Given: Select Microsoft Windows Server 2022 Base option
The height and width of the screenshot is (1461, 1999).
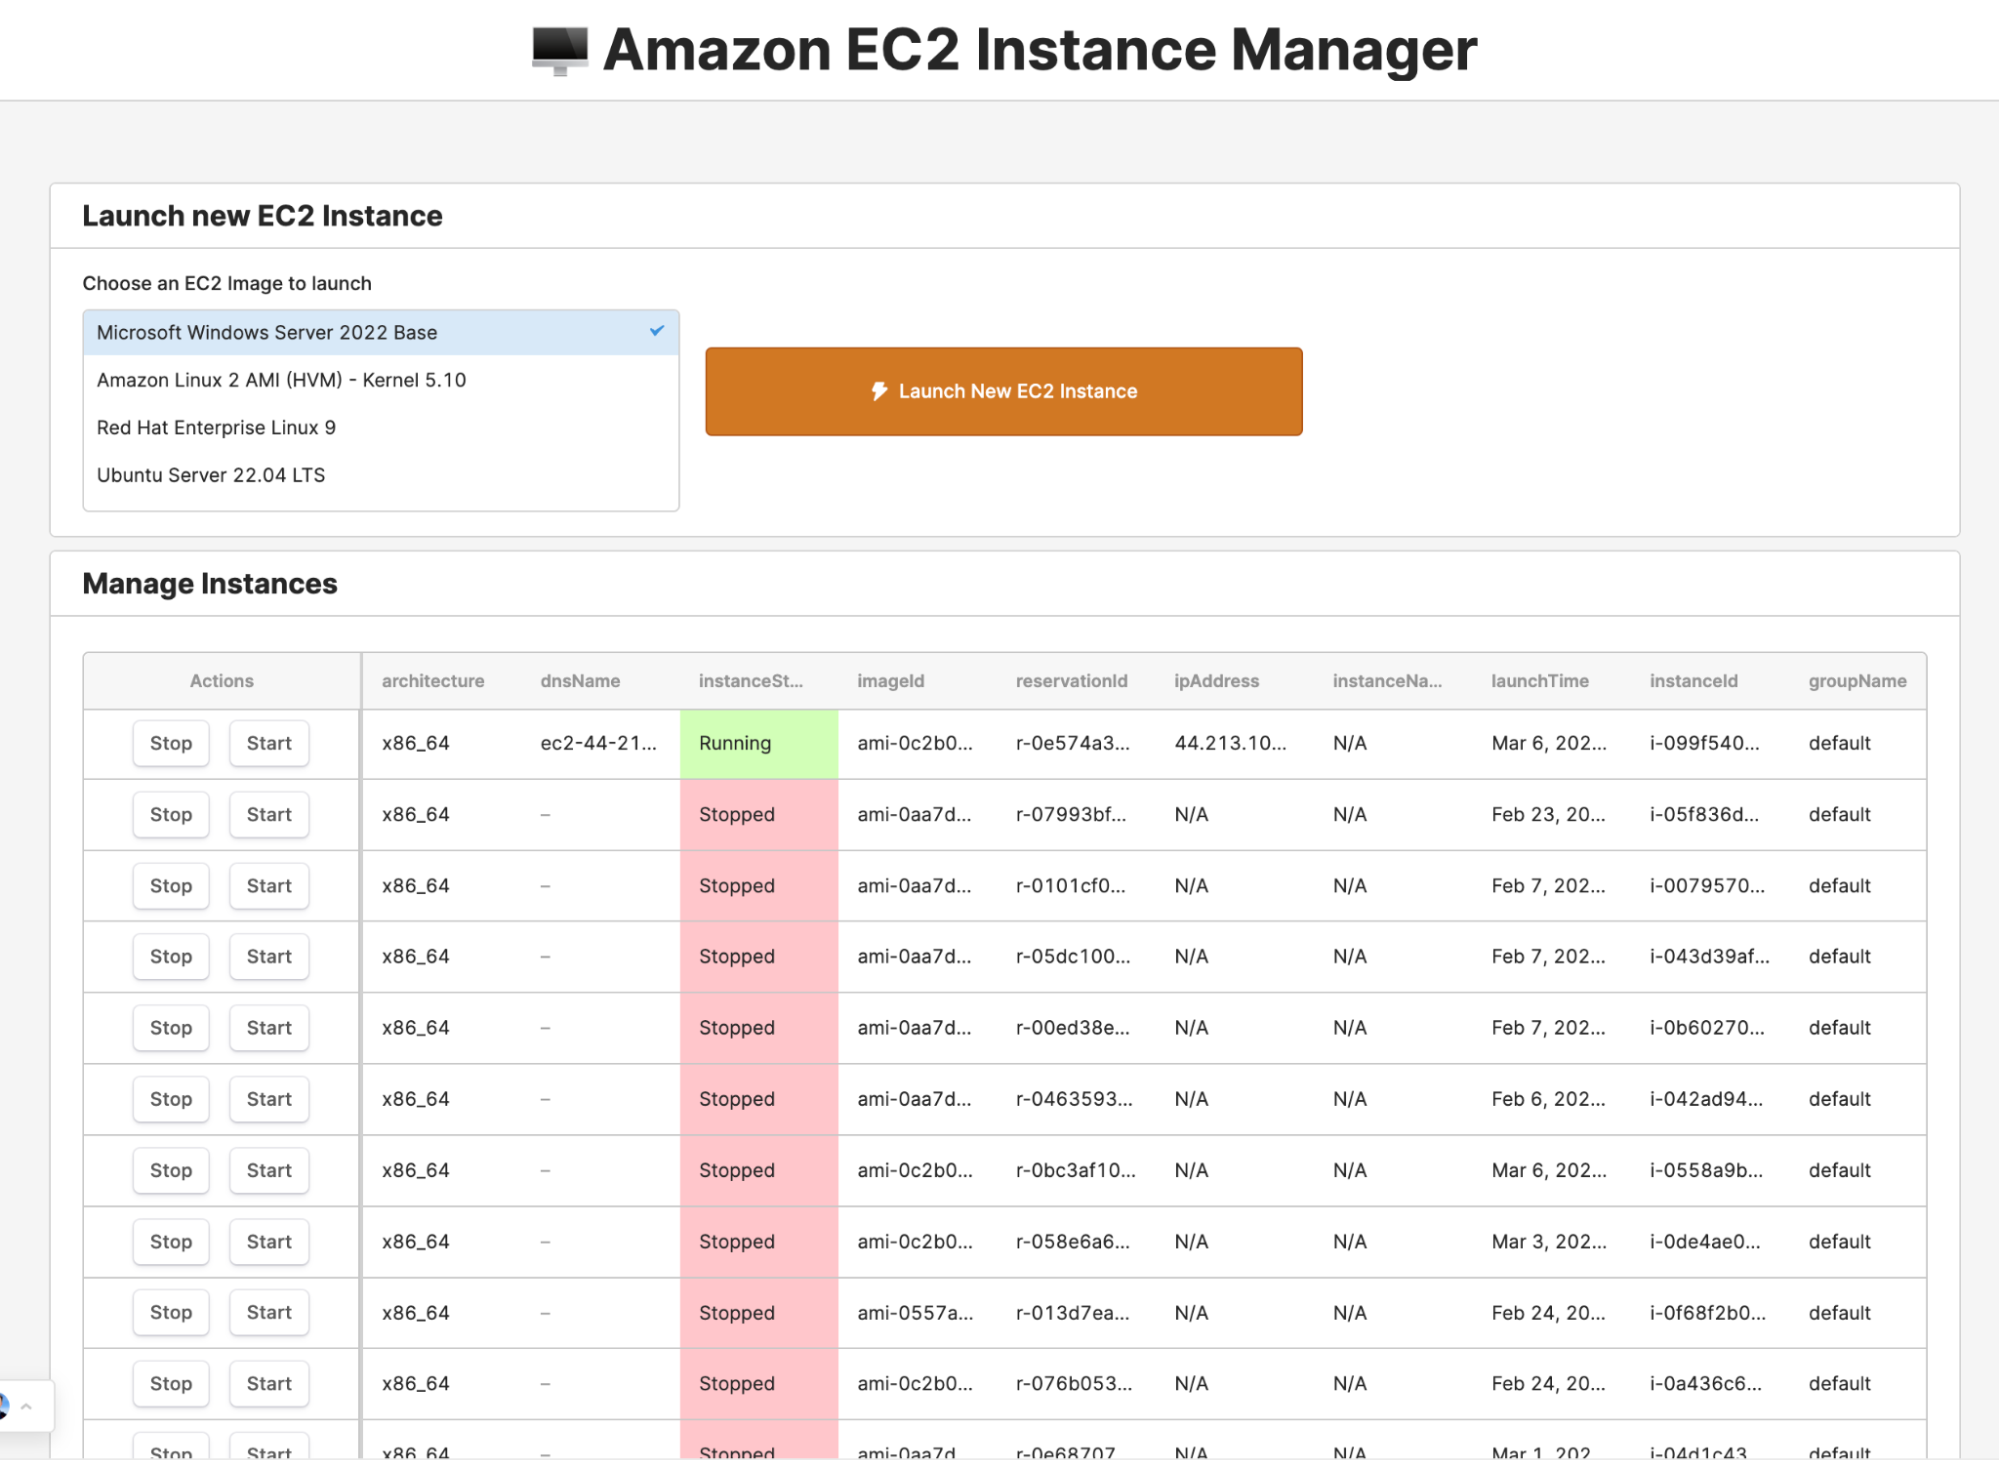Looking at the screenshot, I should pyautogui.click(x=267, y=332).
